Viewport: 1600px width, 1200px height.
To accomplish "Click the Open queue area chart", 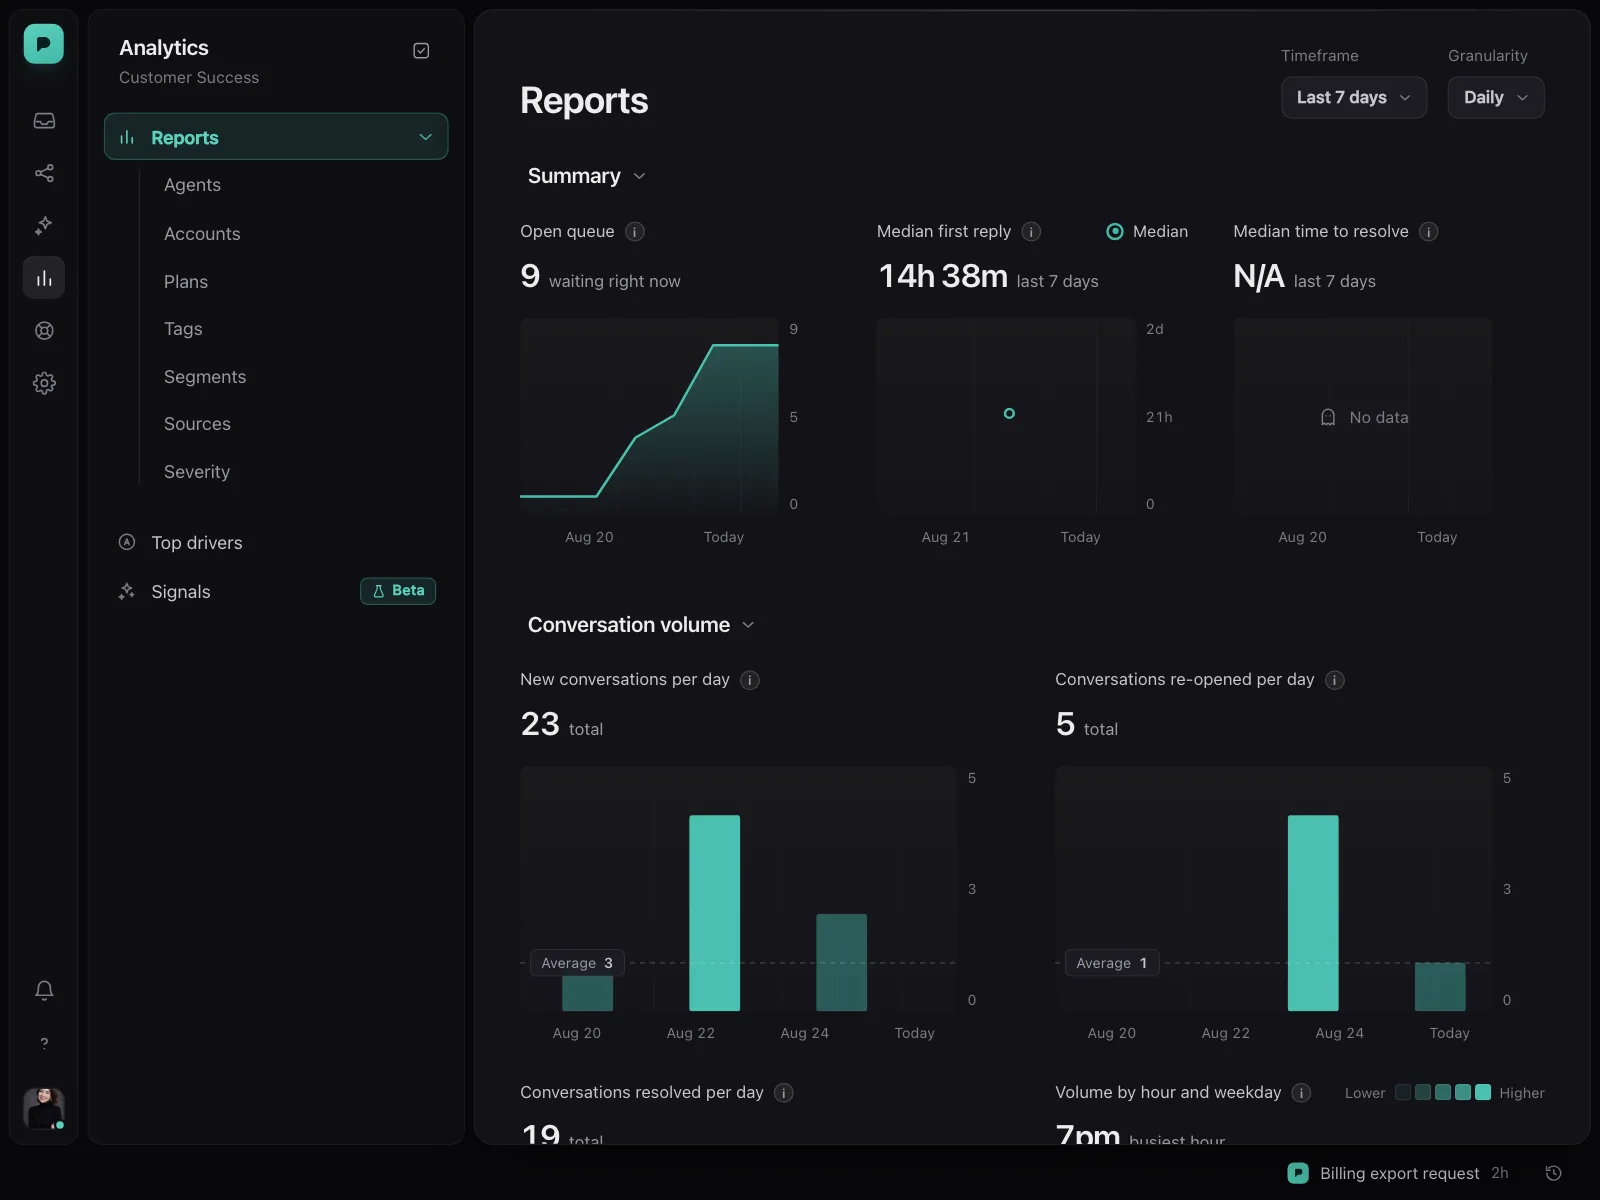I will (649, 416).
